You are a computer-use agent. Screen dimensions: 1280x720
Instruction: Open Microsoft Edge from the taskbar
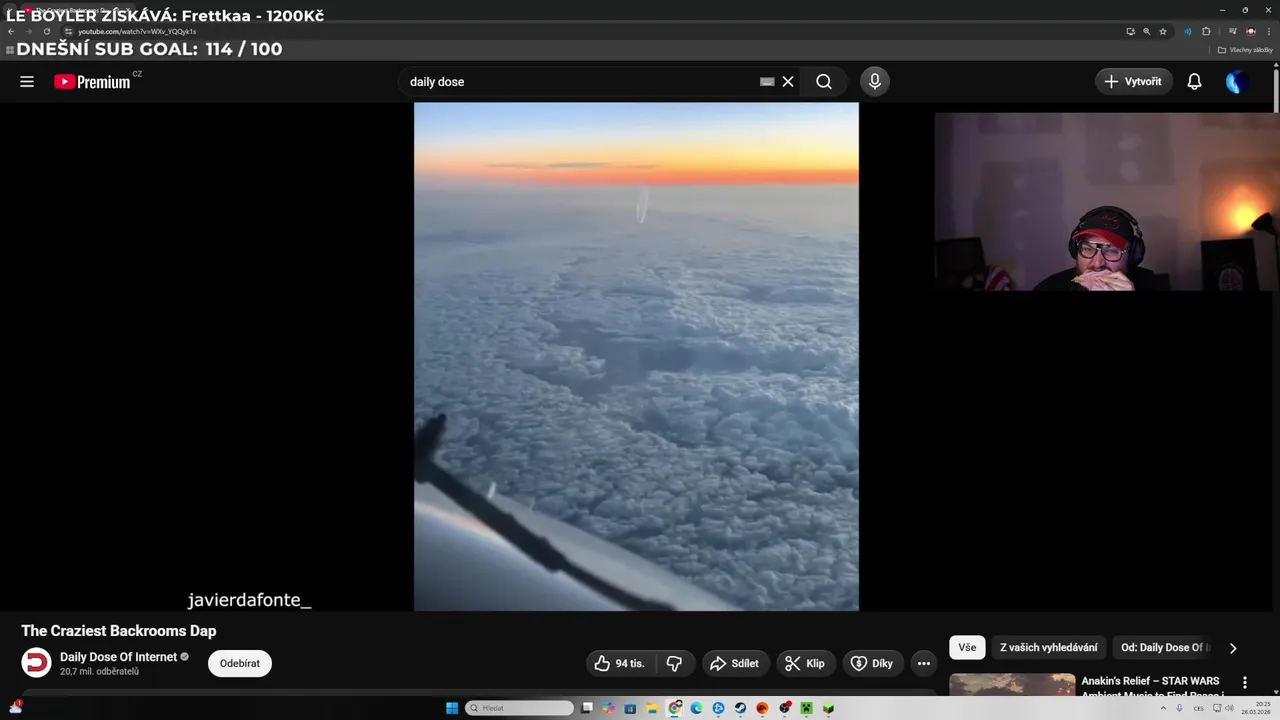tap(697, 708)
